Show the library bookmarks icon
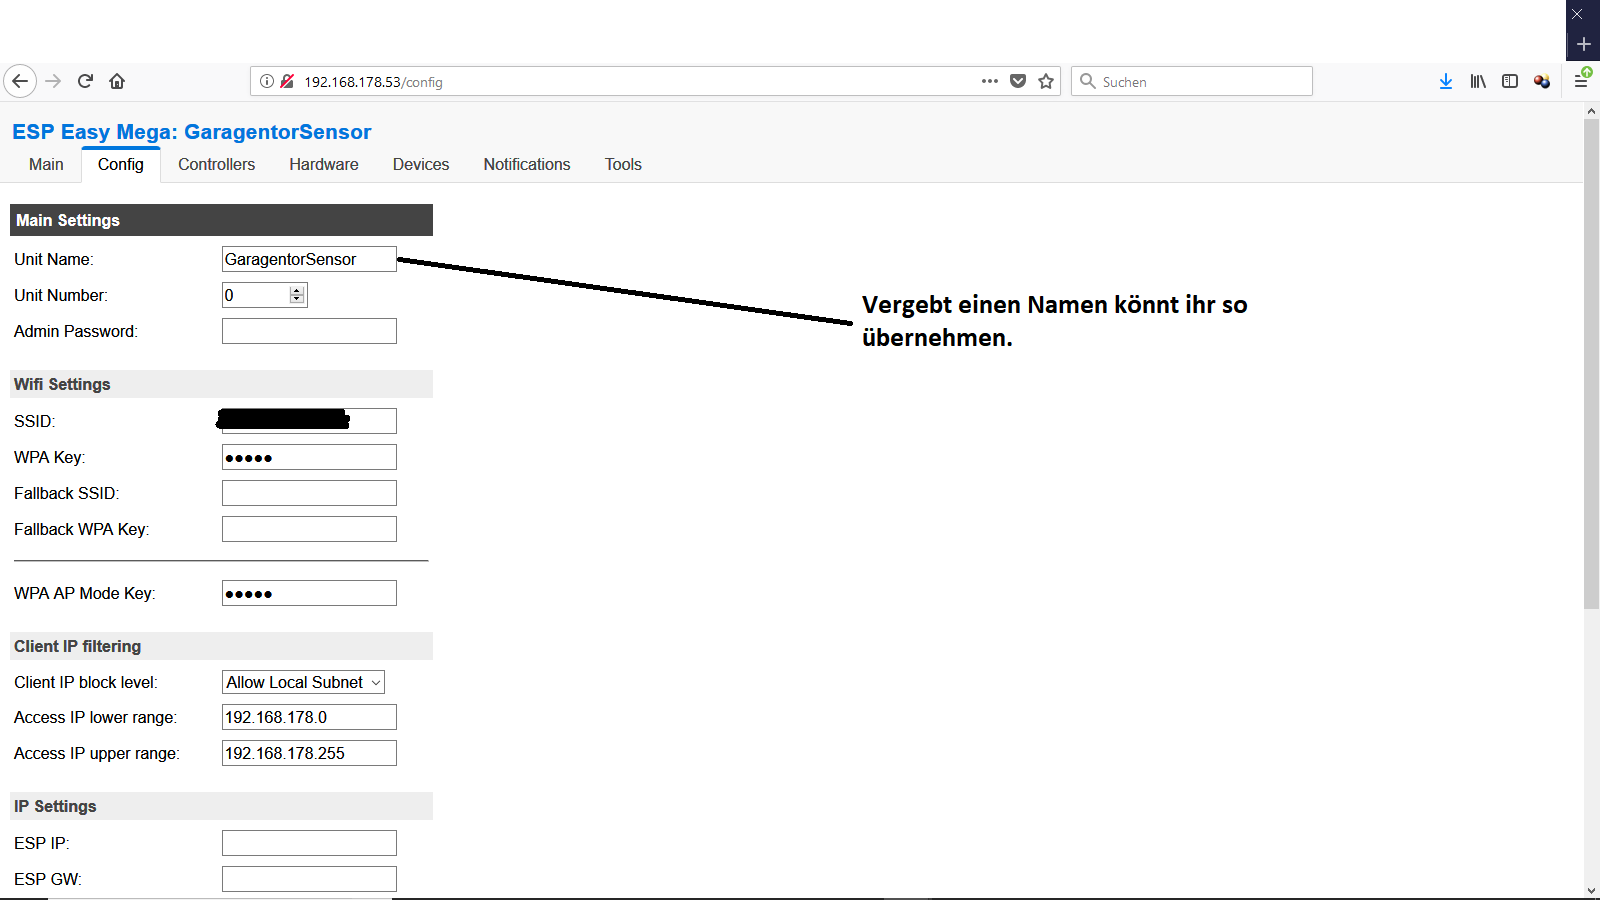The width and height of the screenshot is (1600, 900). pyautogui.click(x=1477, y=81)
